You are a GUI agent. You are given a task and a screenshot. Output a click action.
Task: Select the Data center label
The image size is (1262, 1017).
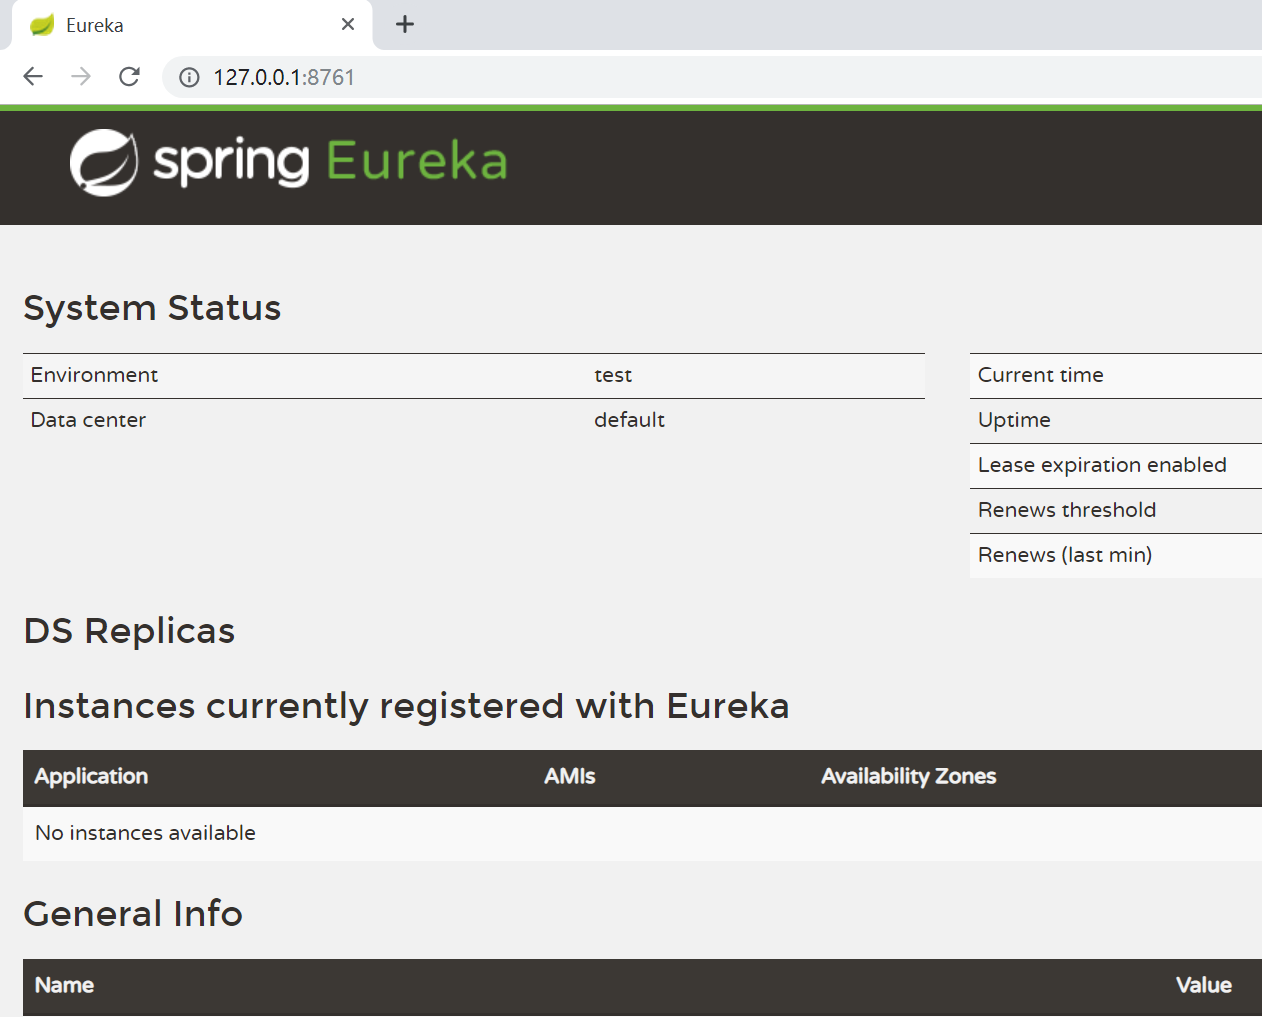coord(88,420)
